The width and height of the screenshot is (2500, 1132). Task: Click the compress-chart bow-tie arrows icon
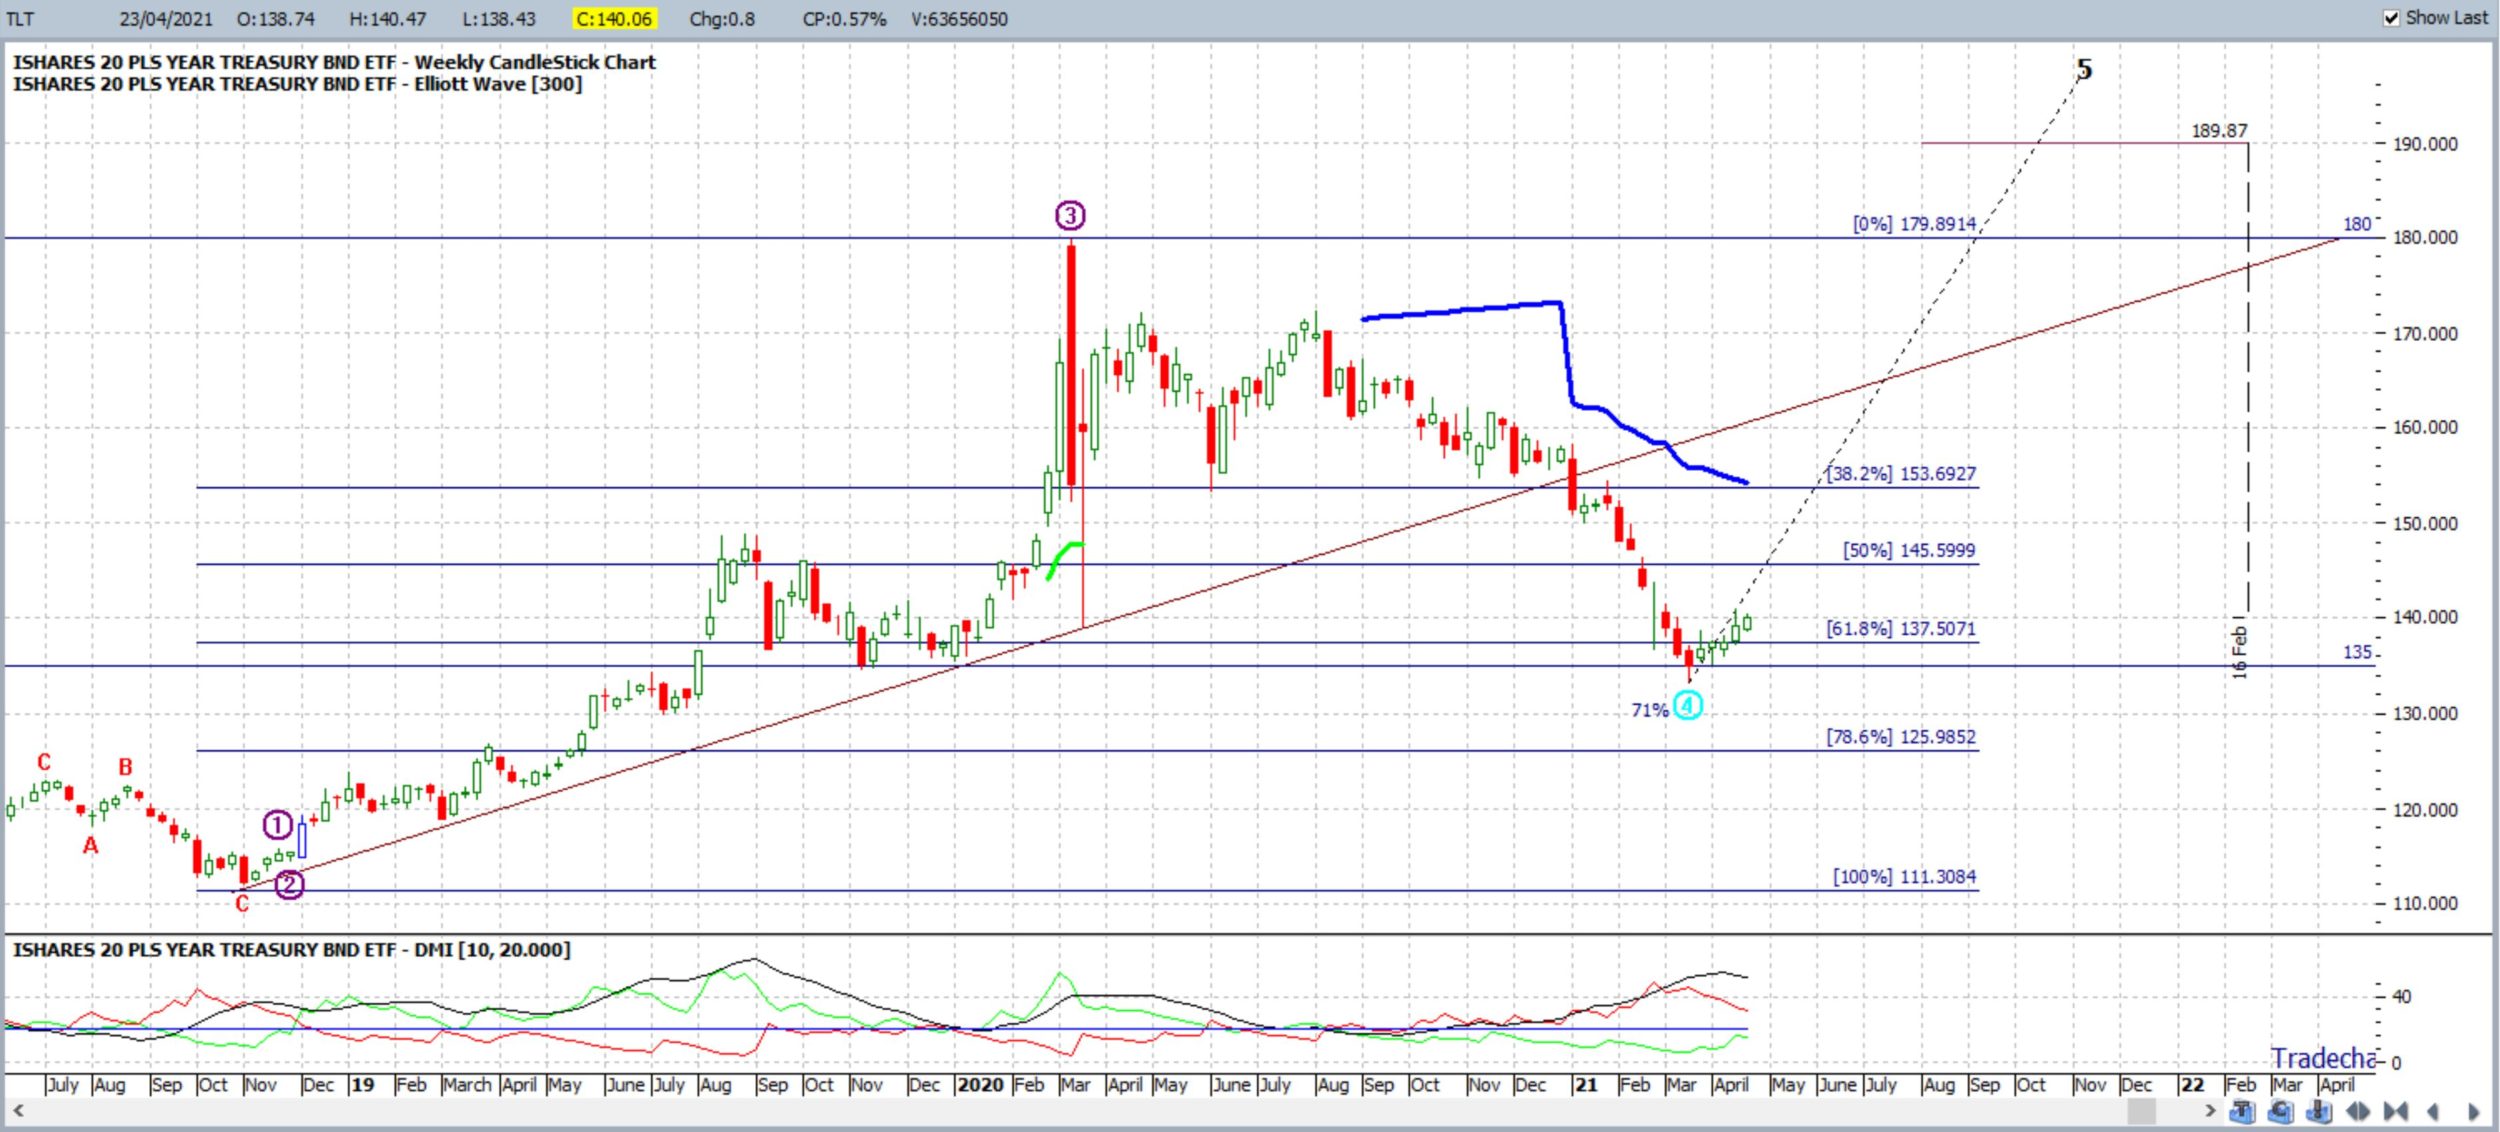click(x=2396, y=1111)
